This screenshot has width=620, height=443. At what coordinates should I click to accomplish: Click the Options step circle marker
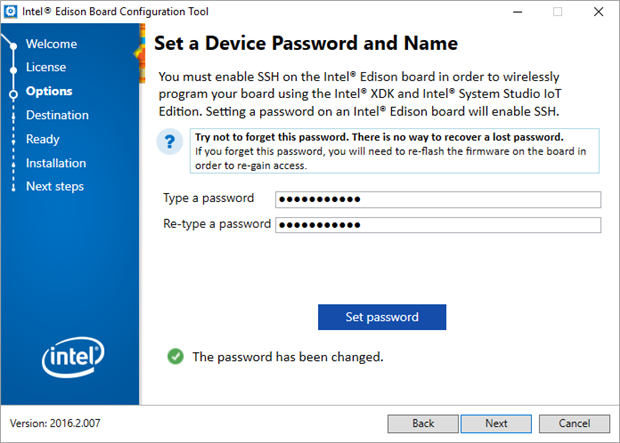pos(13,92)
